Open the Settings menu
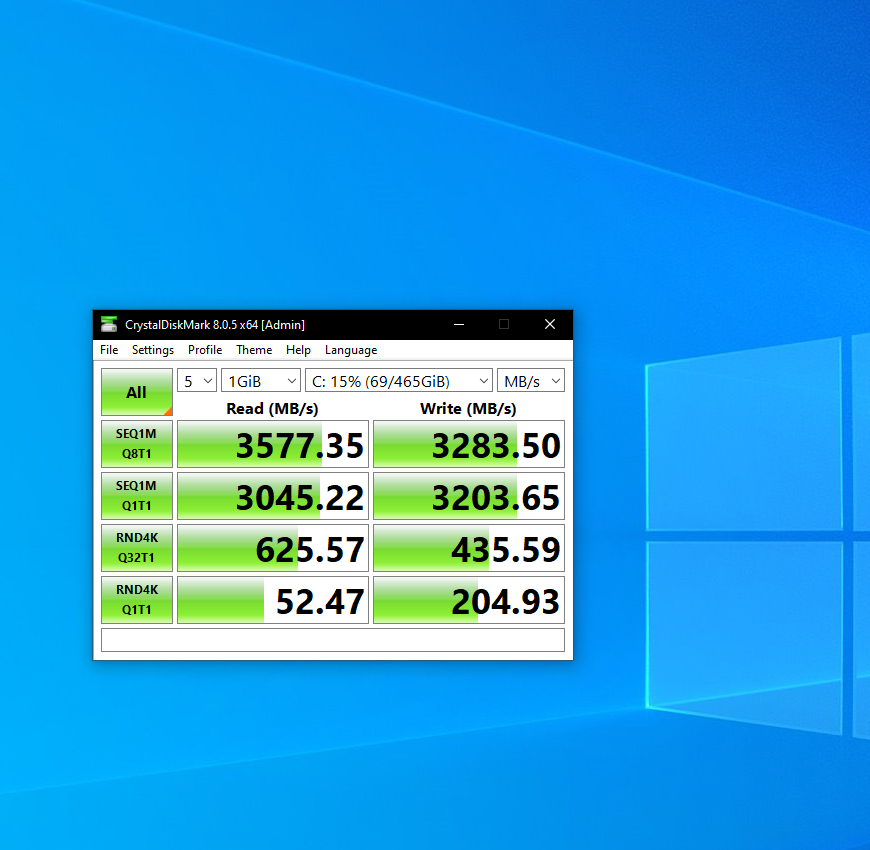This screenshot has height=850, width=870. pyautogui.click(x=153, y=350)
